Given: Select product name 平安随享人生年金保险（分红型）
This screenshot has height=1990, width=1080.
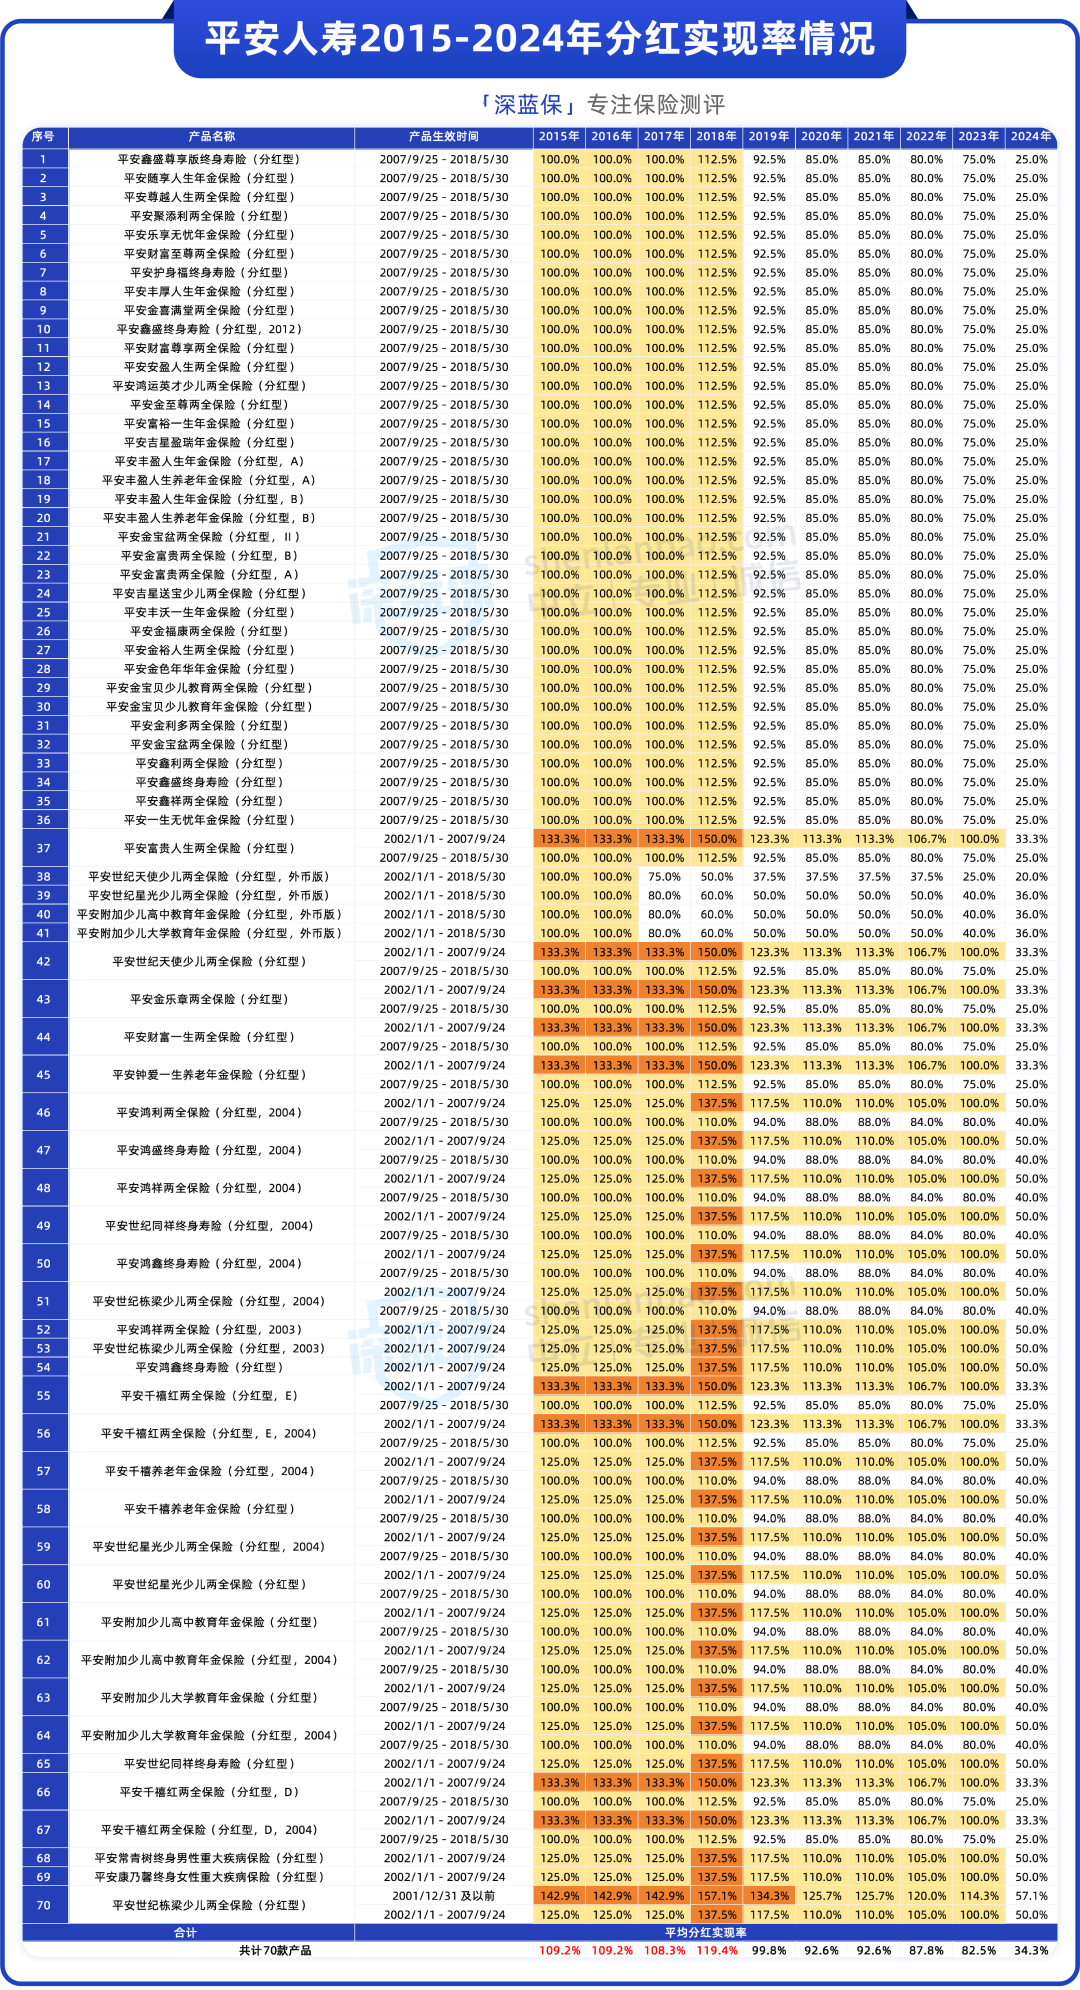Looking at the screenshot, I should pos(210,178).
